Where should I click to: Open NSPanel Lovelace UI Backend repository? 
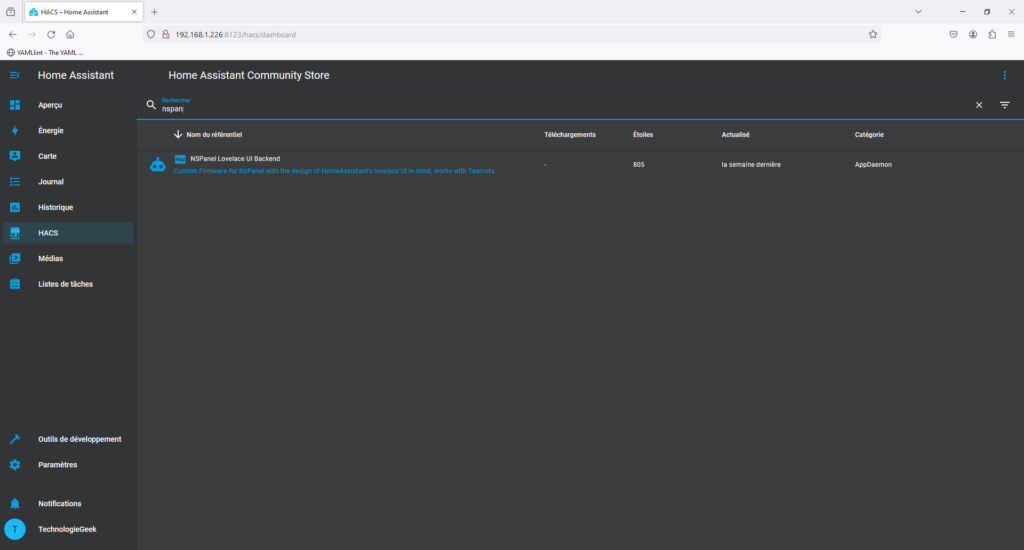pos(235,159)
